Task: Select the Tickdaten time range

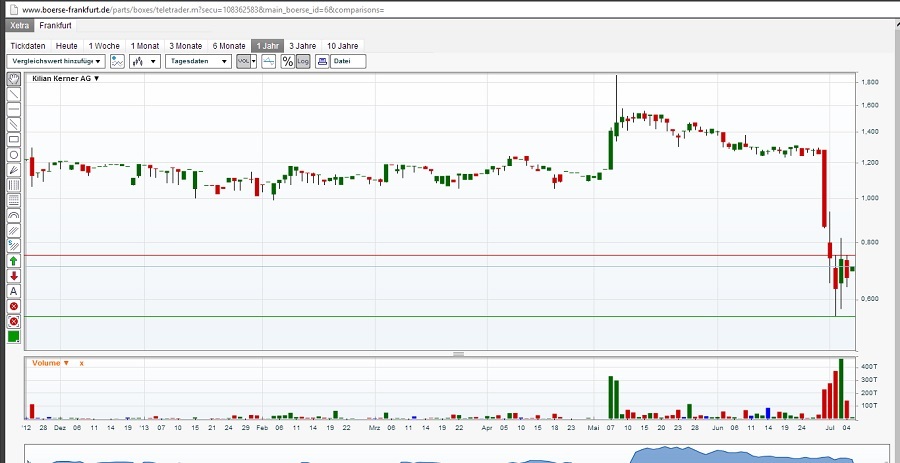Action: click(x=28, y=46)
